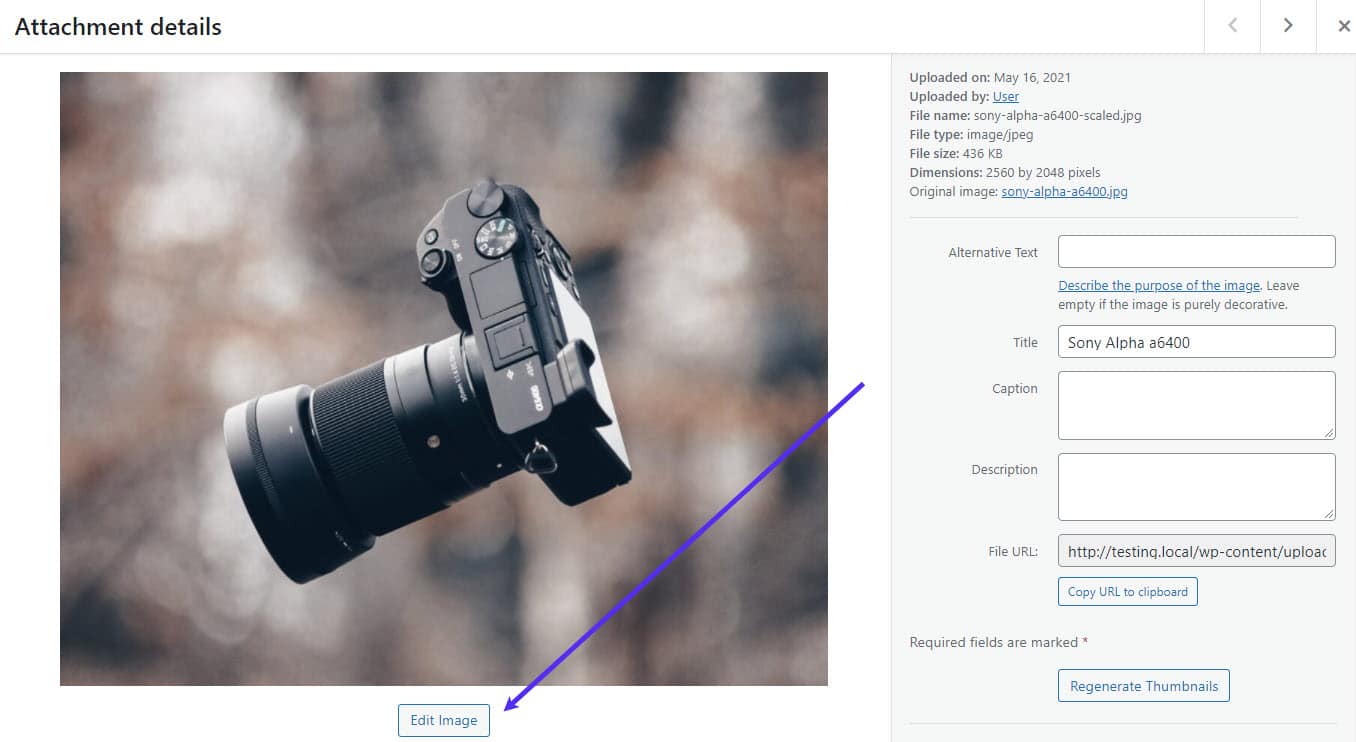
Task: Click the Edit Image button
Action: (444, 720)
